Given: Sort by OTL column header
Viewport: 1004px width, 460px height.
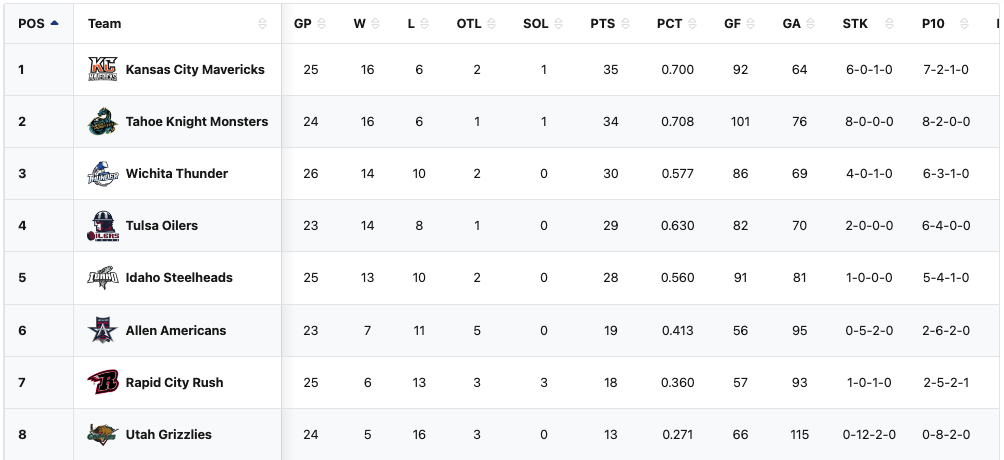Looking at the screenshot, I should pyautogui.click(x=469, y=23).
